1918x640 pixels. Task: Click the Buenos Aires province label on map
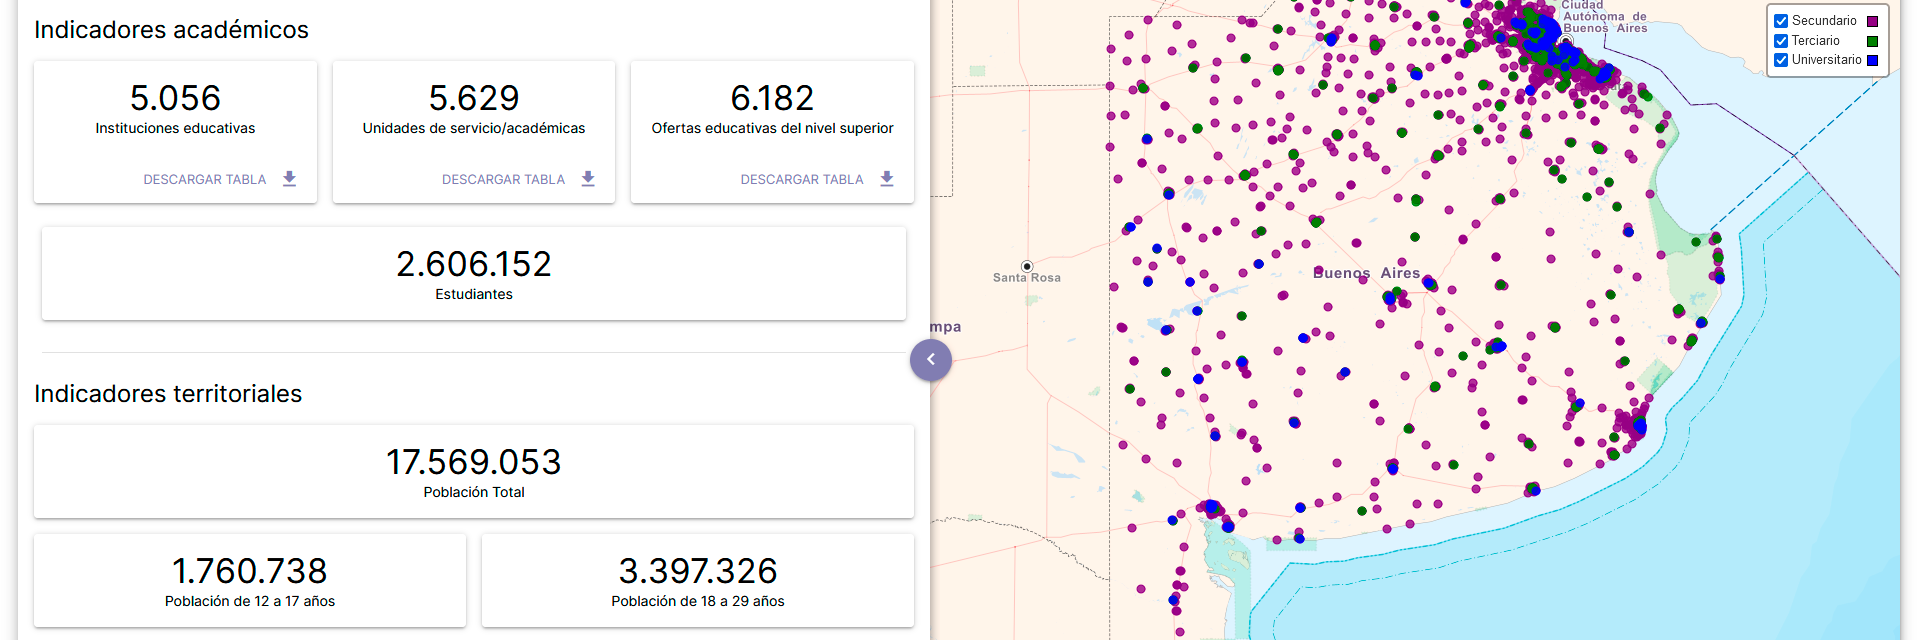(x=1365, y=273)
